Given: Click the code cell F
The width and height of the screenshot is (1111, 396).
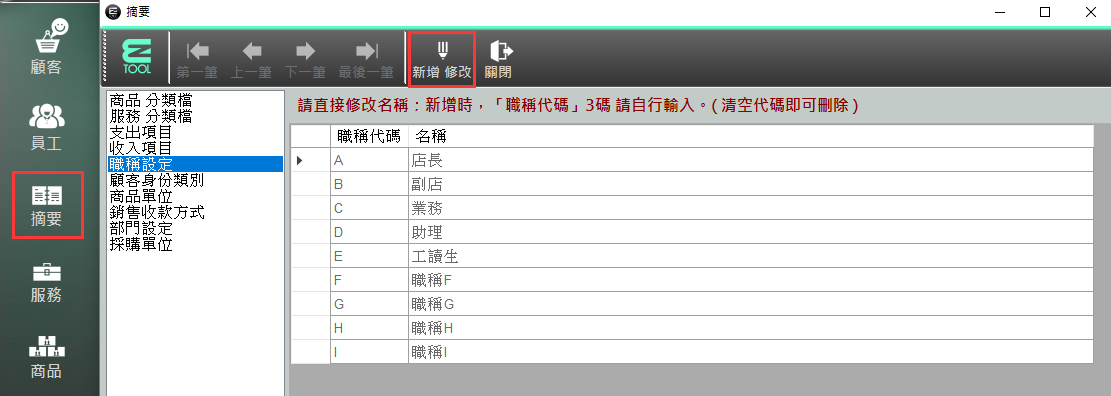Looking at the screenshot, I should coord(369,281).
